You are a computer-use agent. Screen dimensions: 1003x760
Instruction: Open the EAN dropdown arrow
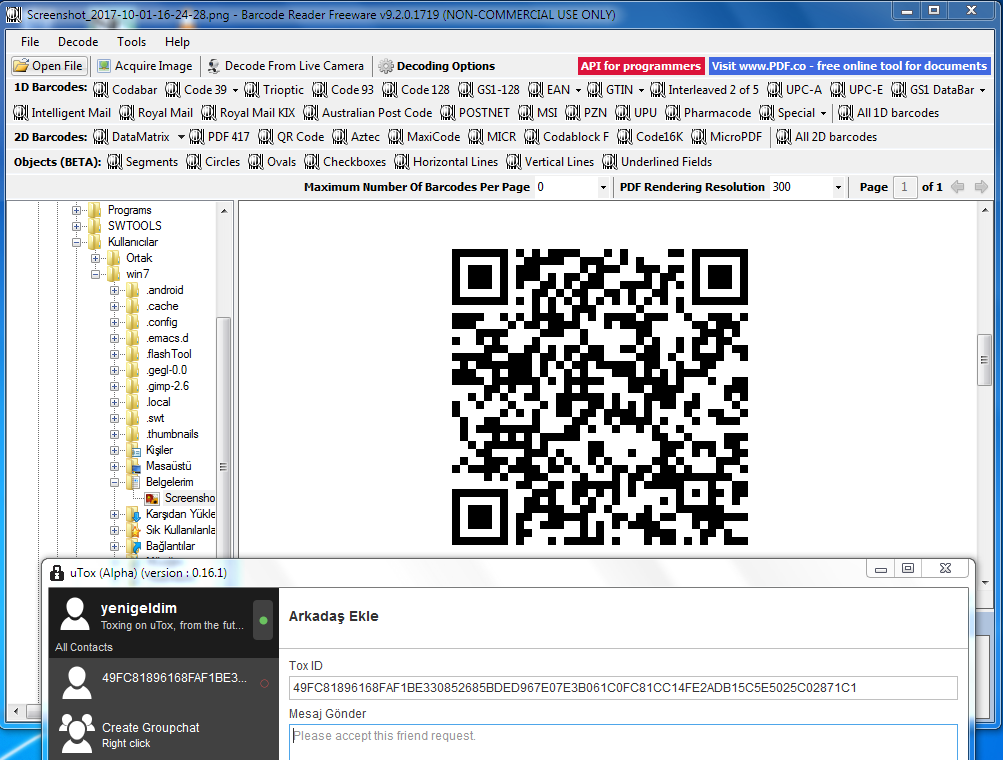578,90
